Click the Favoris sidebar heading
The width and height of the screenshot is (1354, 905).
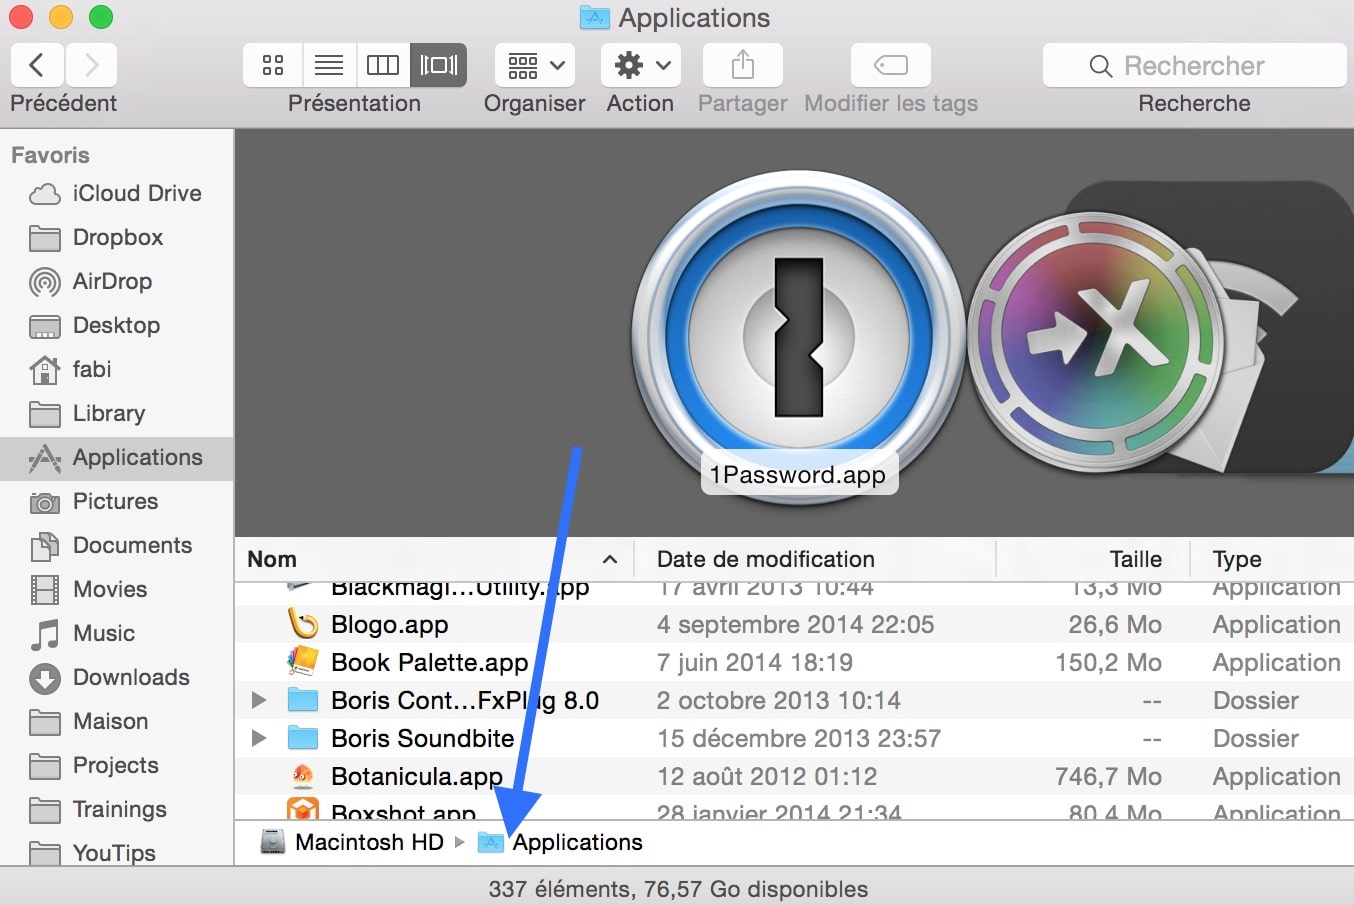(50, 155)
